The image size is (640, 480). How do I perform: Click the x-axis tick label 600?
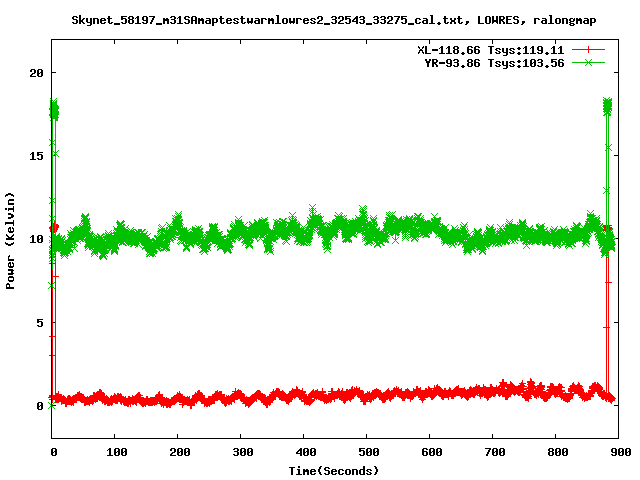(x=432, y=452)
